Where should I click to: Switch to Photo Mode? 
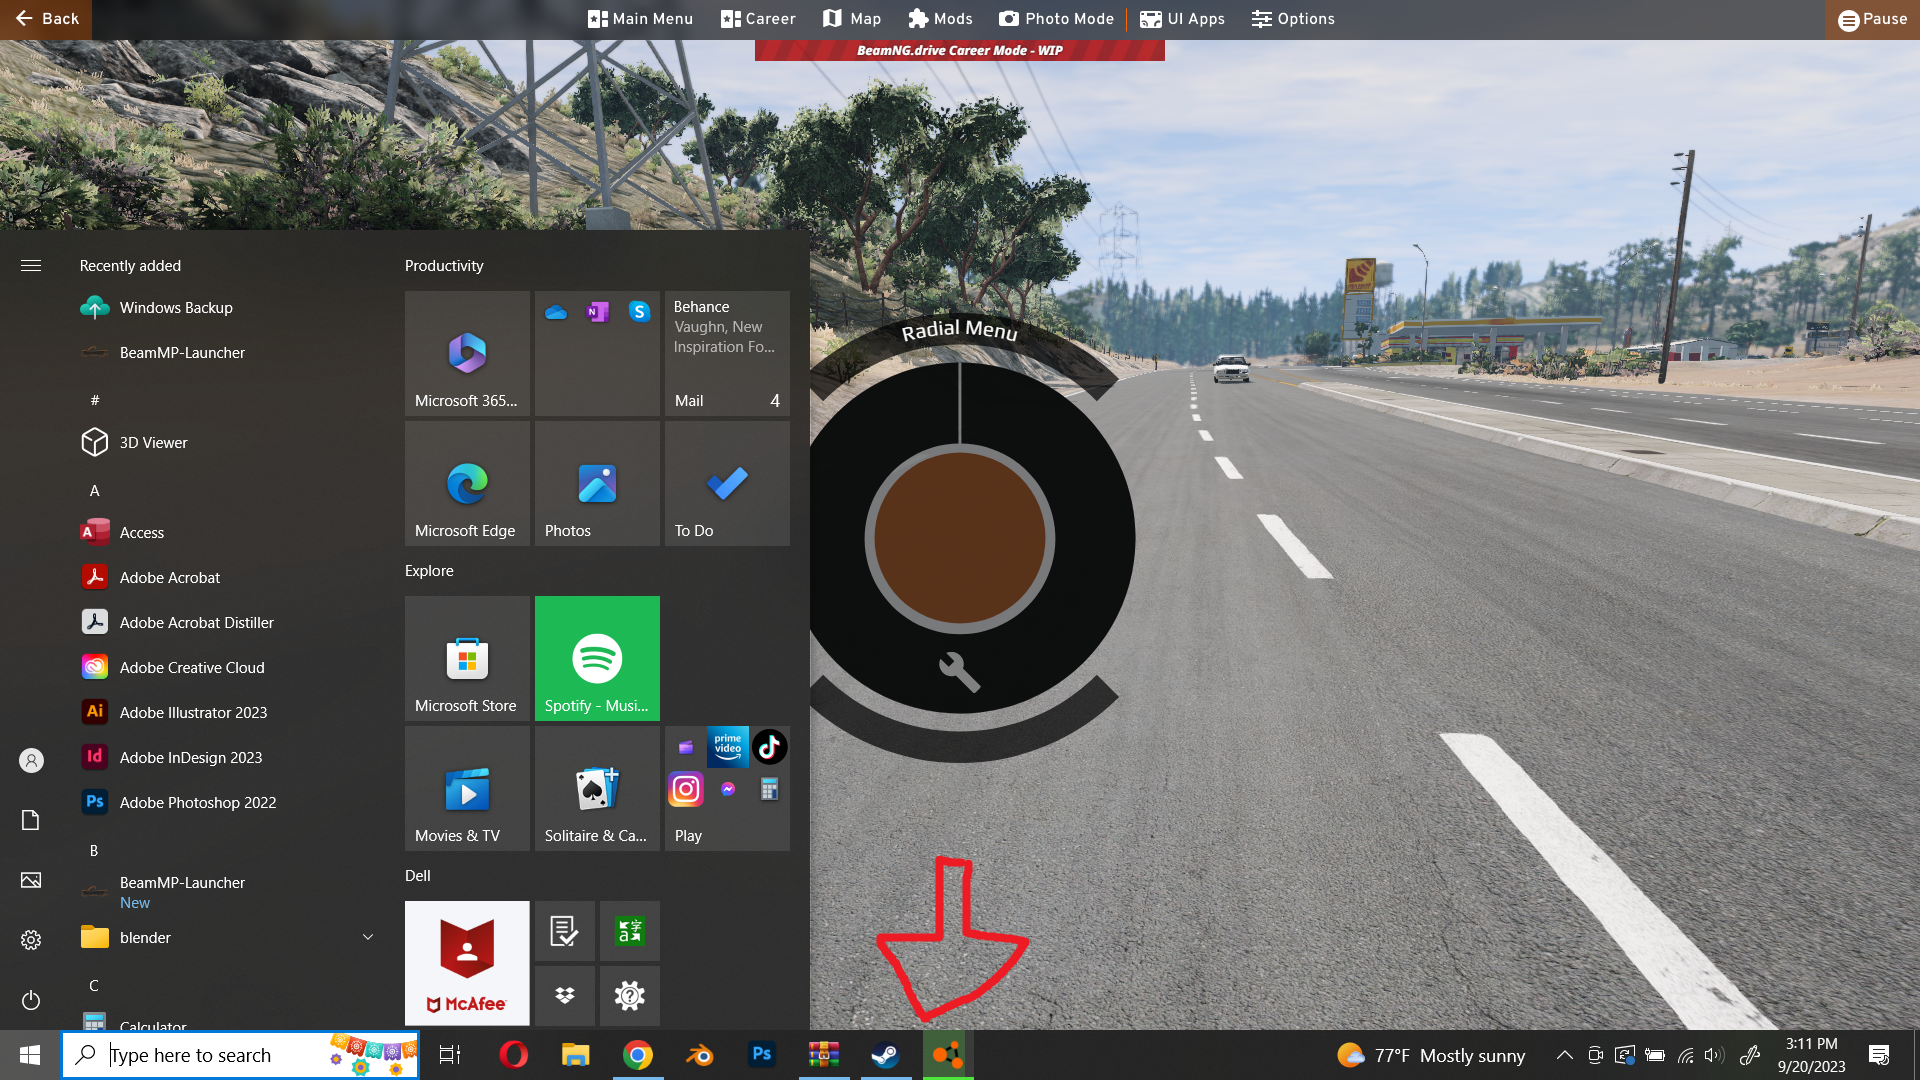coord(1056,19)
